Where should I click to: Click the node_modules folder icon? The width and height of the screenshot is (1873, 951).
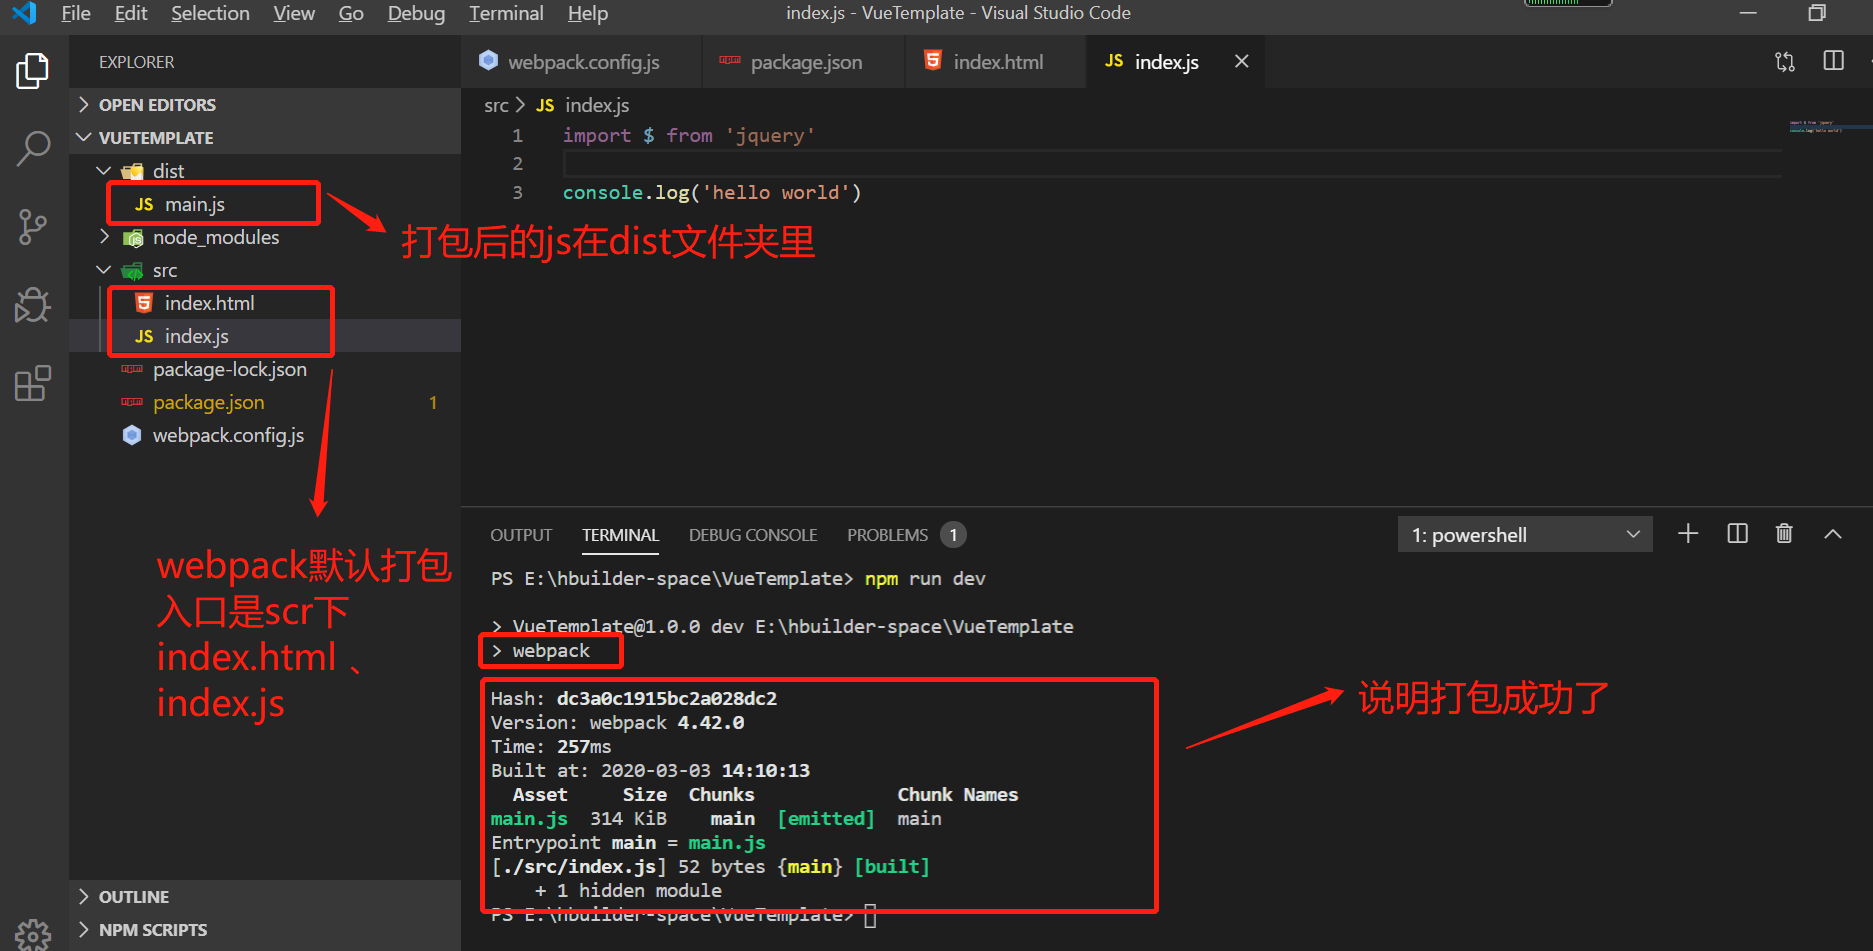(x=132, y=238)
